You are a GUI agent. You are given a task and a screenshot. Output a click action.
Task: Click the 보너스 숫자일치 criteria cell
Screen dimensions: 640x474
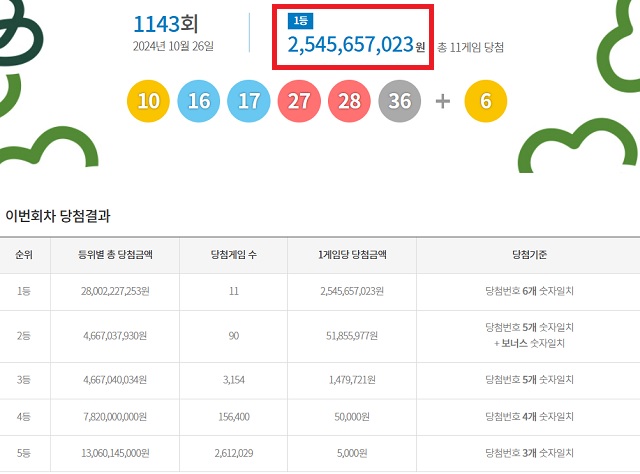click(529, 335)
